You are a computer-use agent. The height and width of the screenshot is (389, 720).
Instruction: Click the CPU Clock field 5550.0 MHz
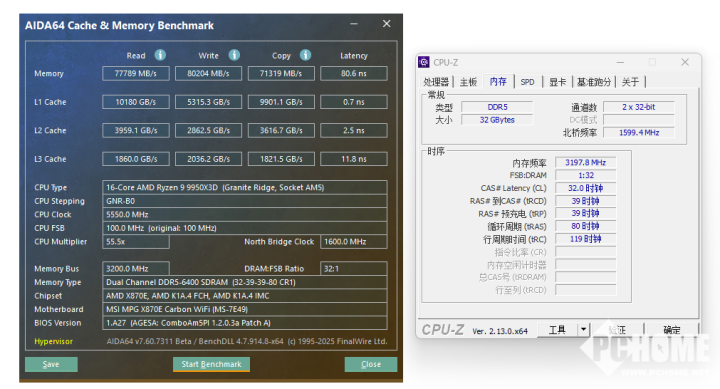(244, 214)
